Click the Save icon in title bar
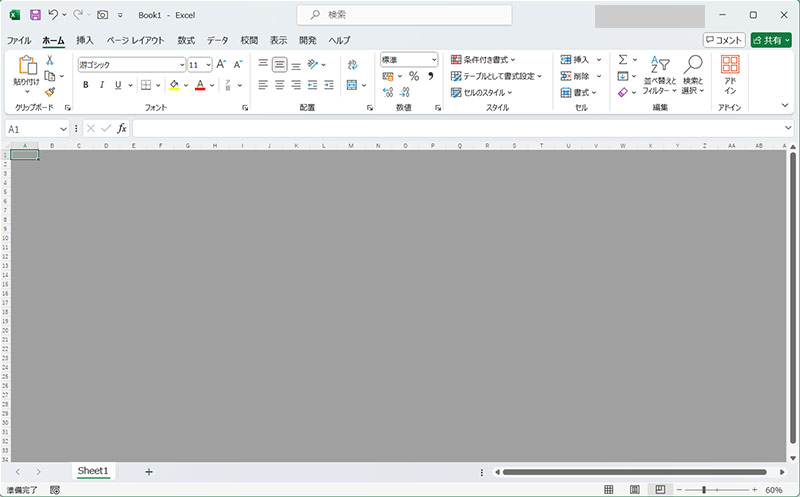The height and width of the screenshot is (497, 800). point(35,15)
